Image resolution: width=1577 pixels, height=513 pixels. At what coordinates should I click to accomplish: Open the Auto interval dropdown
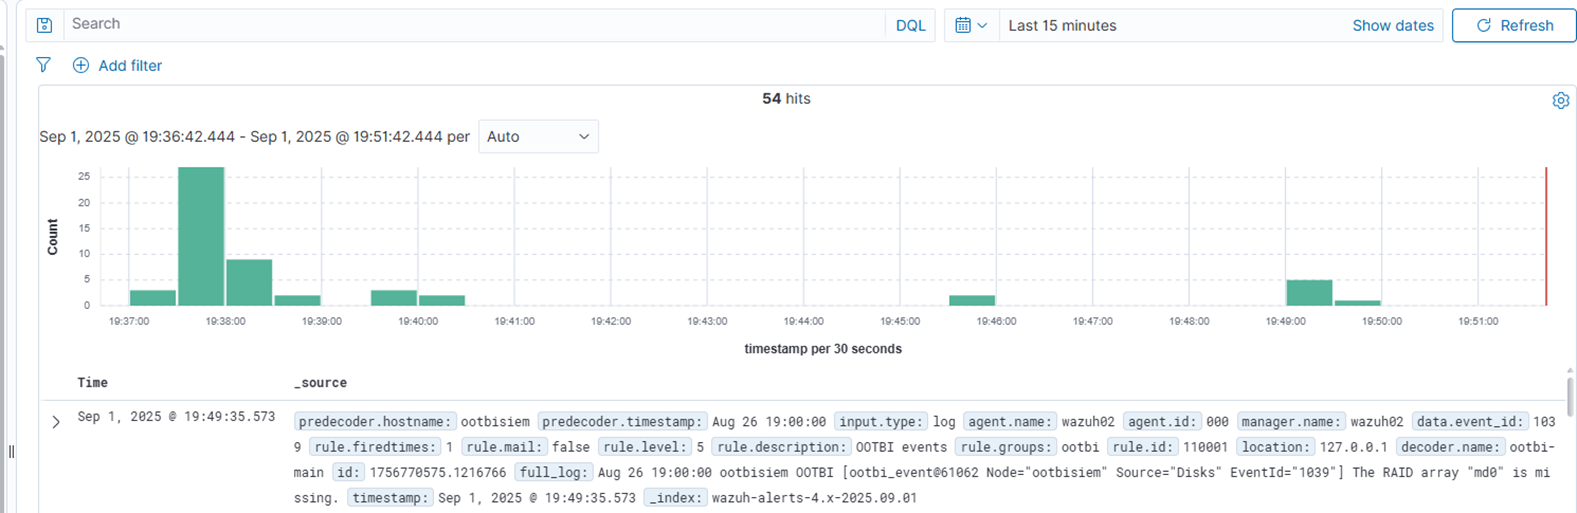[x=538, y=136]
